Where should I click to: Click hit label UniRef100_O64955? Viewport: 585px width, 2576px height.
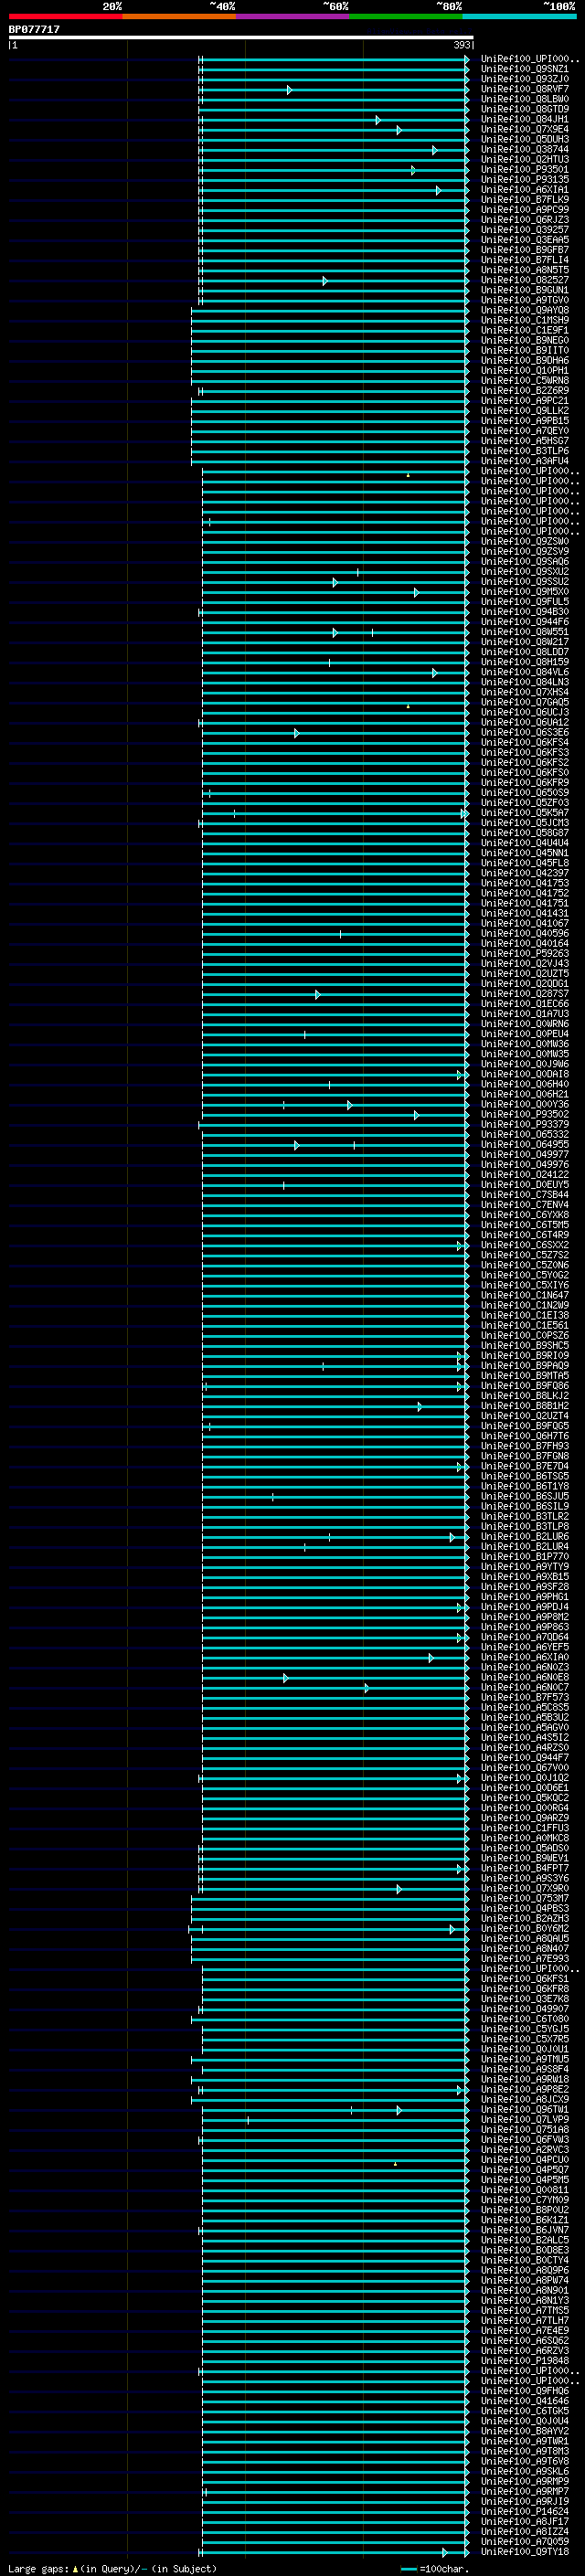525,1145
